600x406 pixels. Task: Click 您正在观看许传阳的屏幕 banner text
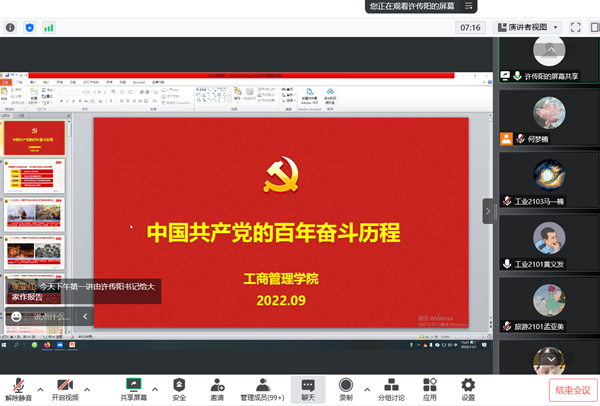[412, 6]
